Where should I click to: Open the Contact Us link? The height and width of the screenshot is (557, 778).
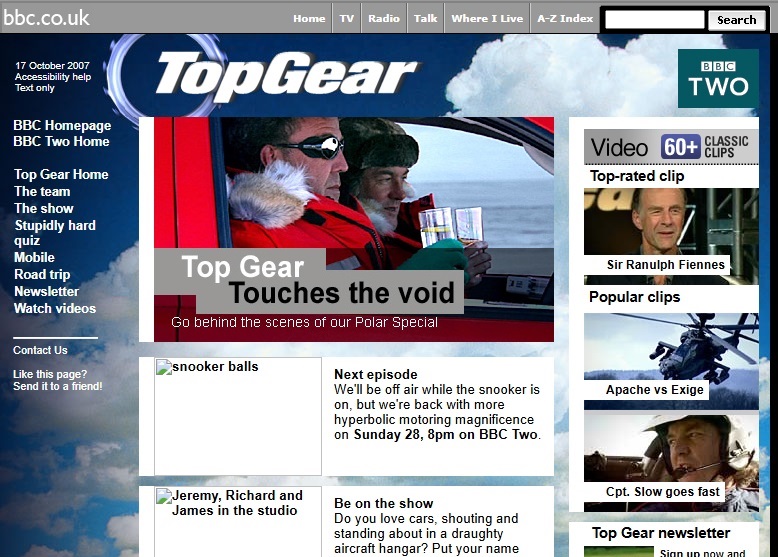(40, 350)
